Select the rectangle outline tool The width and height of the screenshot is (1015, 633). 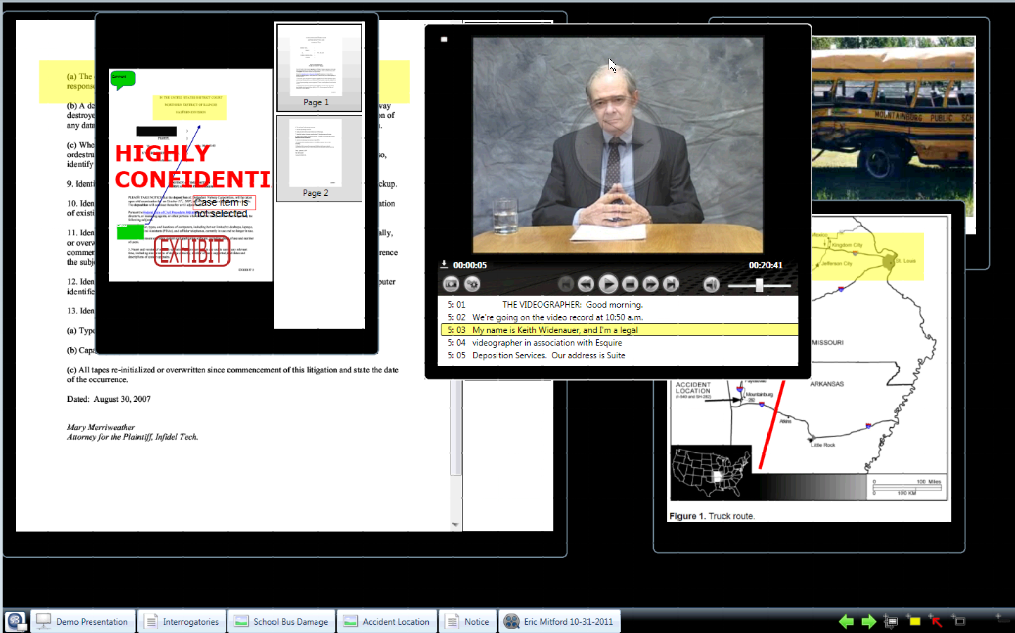coord(959,621)
